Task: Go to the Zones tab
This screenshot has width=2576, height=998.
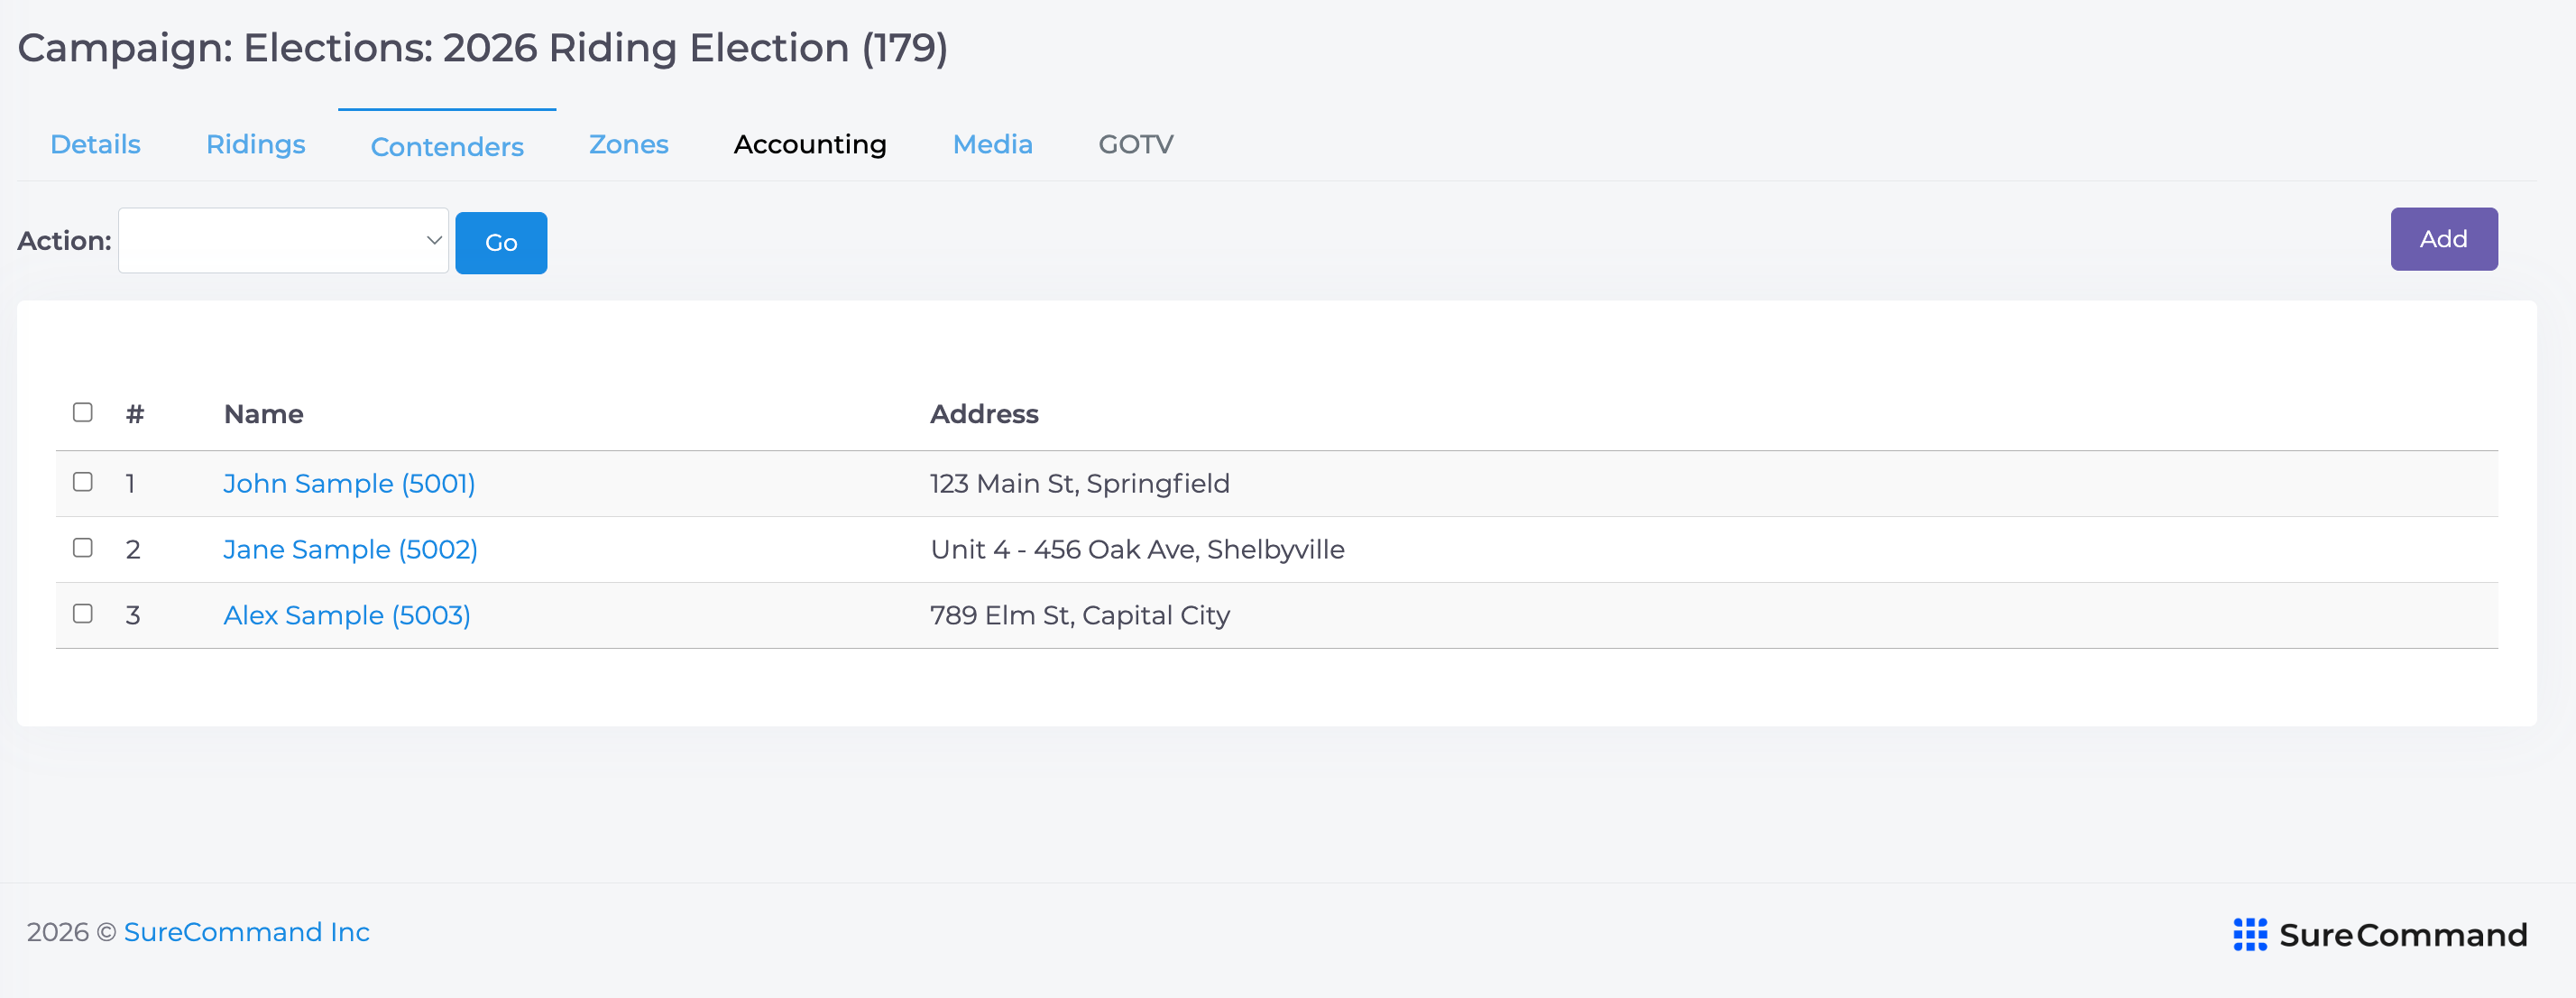Action: point(628,144)
